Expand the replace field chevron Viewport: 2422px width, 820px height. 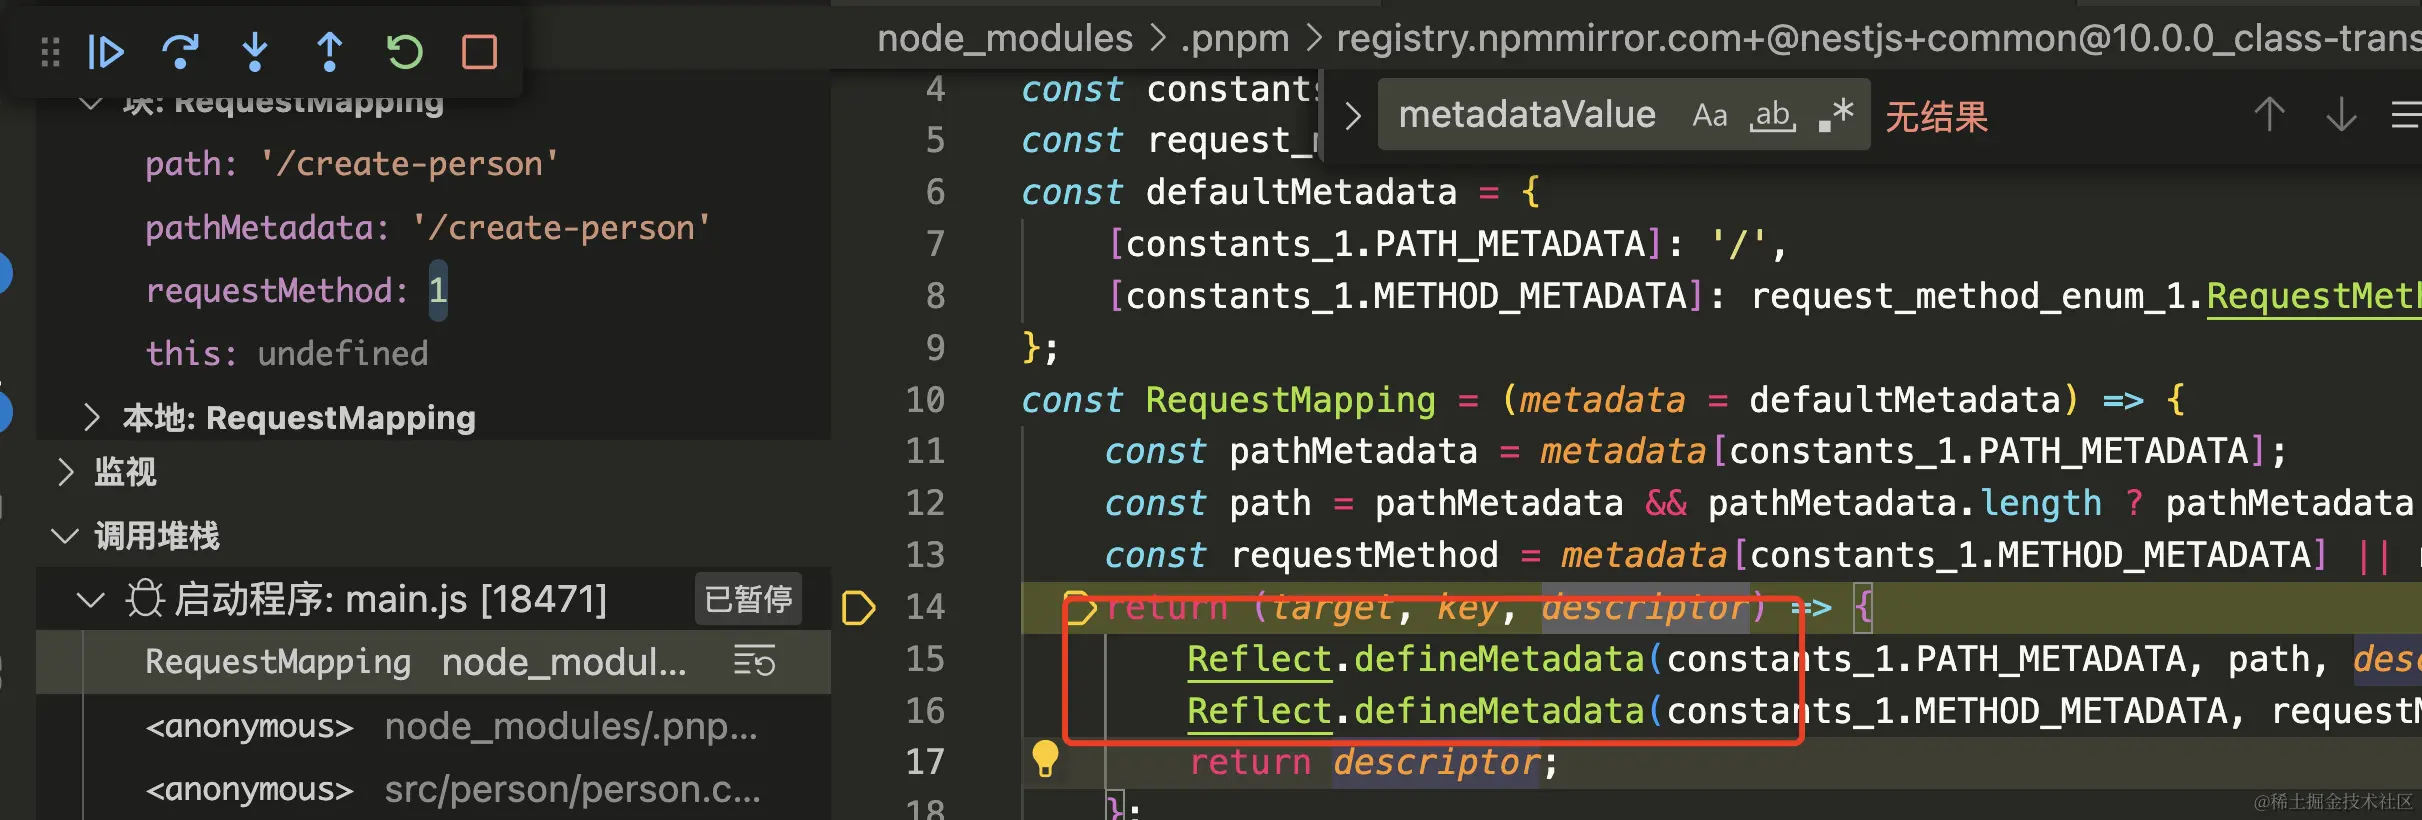[1353, 116]
